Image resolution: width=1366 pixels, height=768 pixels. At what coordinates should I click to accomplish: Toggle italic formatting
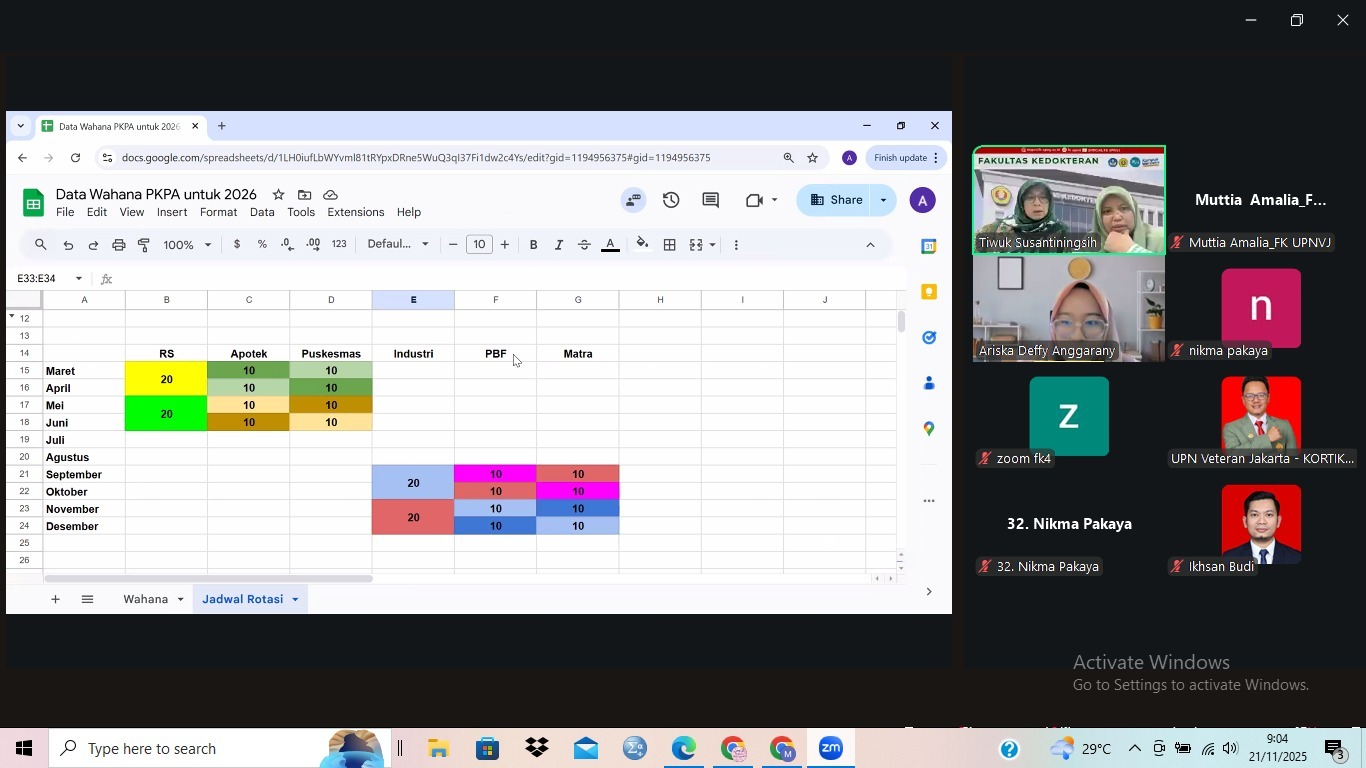[559, 245]
